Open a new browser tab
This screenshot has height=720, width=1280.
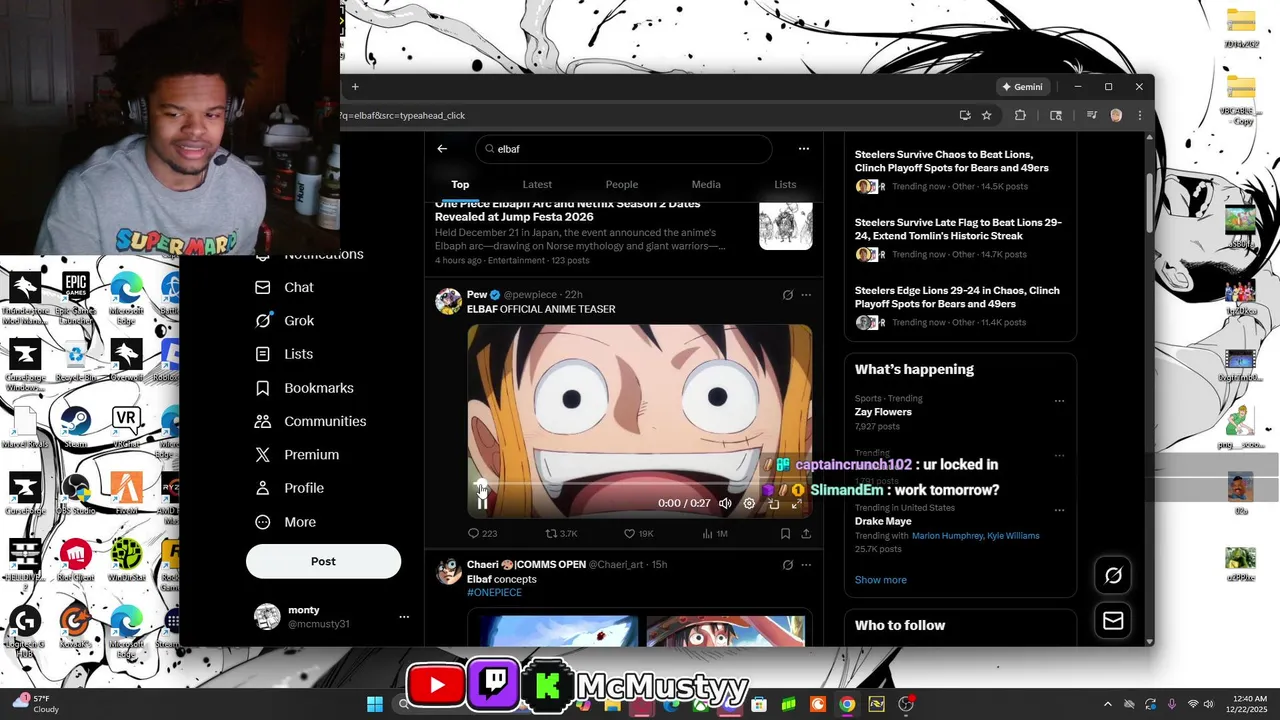click(x=355, y=87)
